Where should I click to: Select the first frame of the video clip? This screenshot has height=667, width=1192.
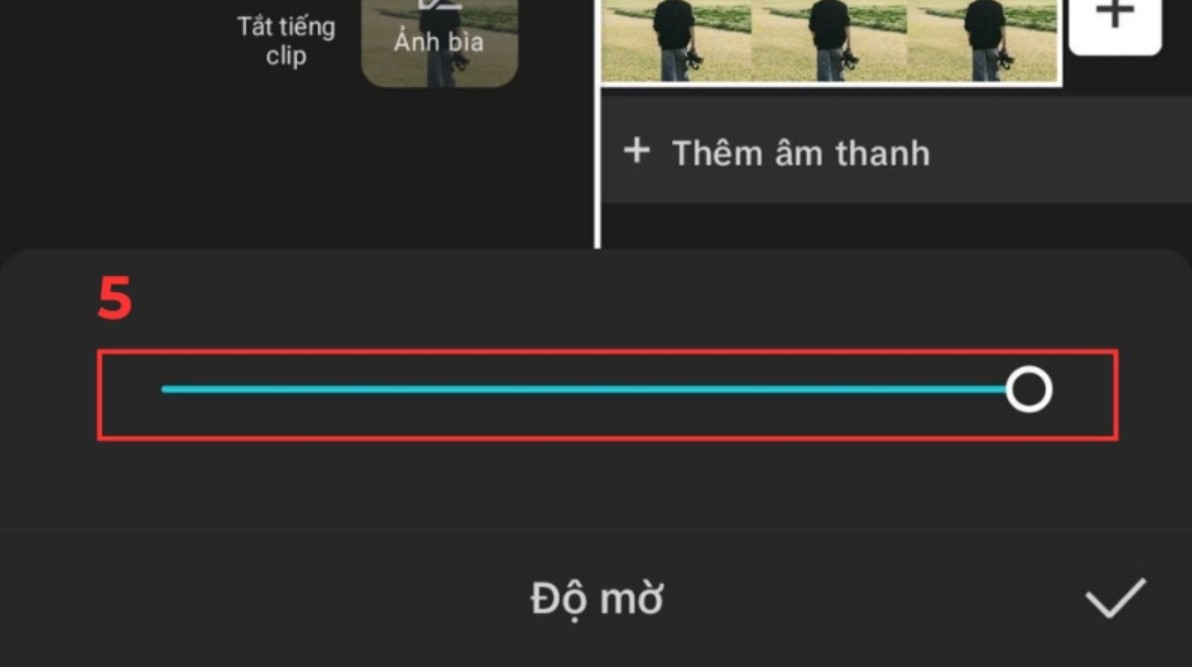tap(677, 40)
